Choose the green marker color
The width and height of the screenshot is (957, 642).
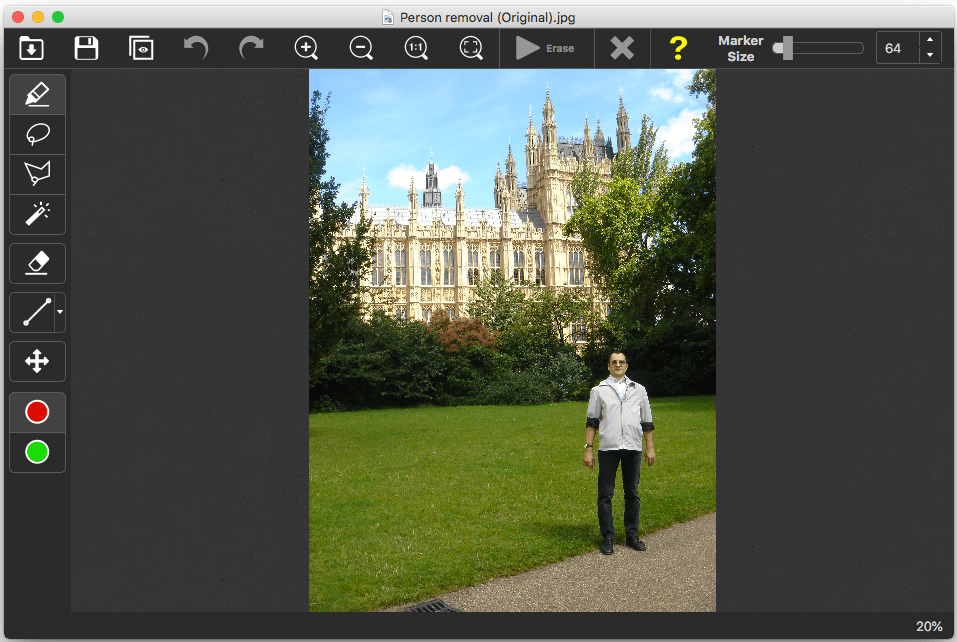pyautogui.click(x=37, y=452)
